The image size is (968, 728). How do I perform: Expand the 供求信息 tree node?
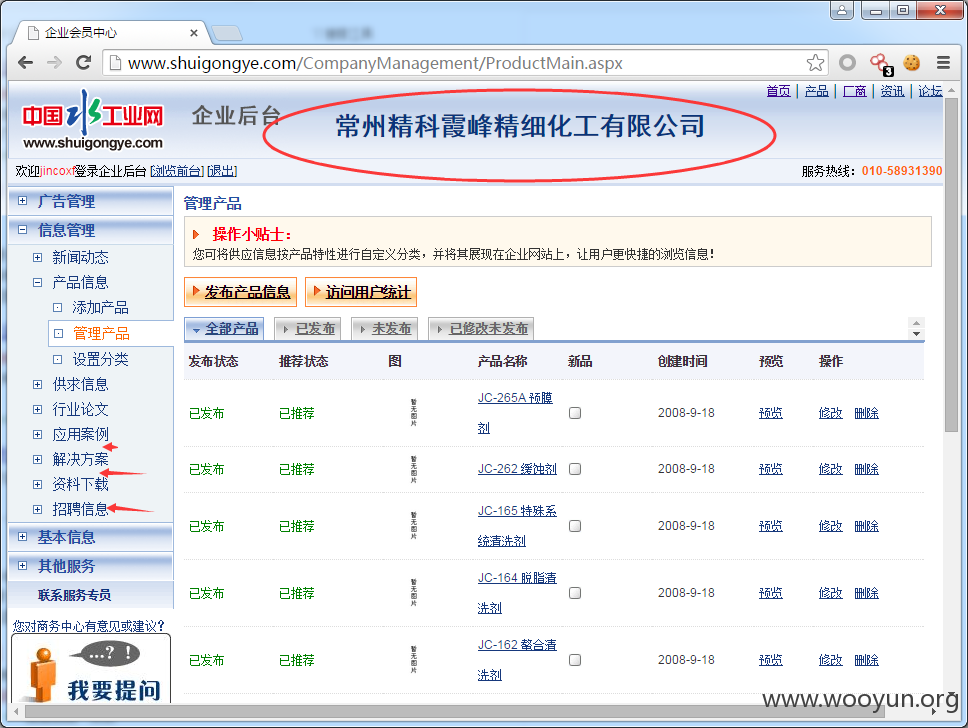point(38,385)
